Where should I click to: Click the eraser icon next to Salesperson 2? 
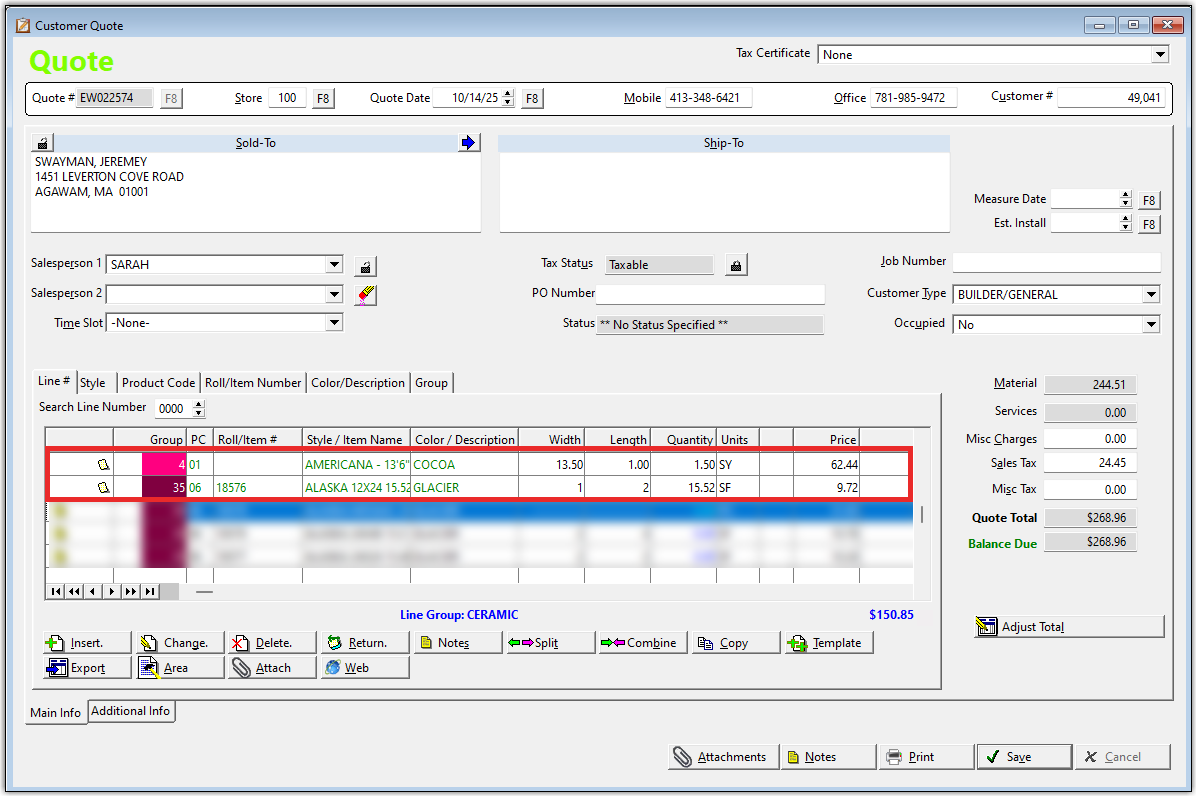(x=366, y=295)
